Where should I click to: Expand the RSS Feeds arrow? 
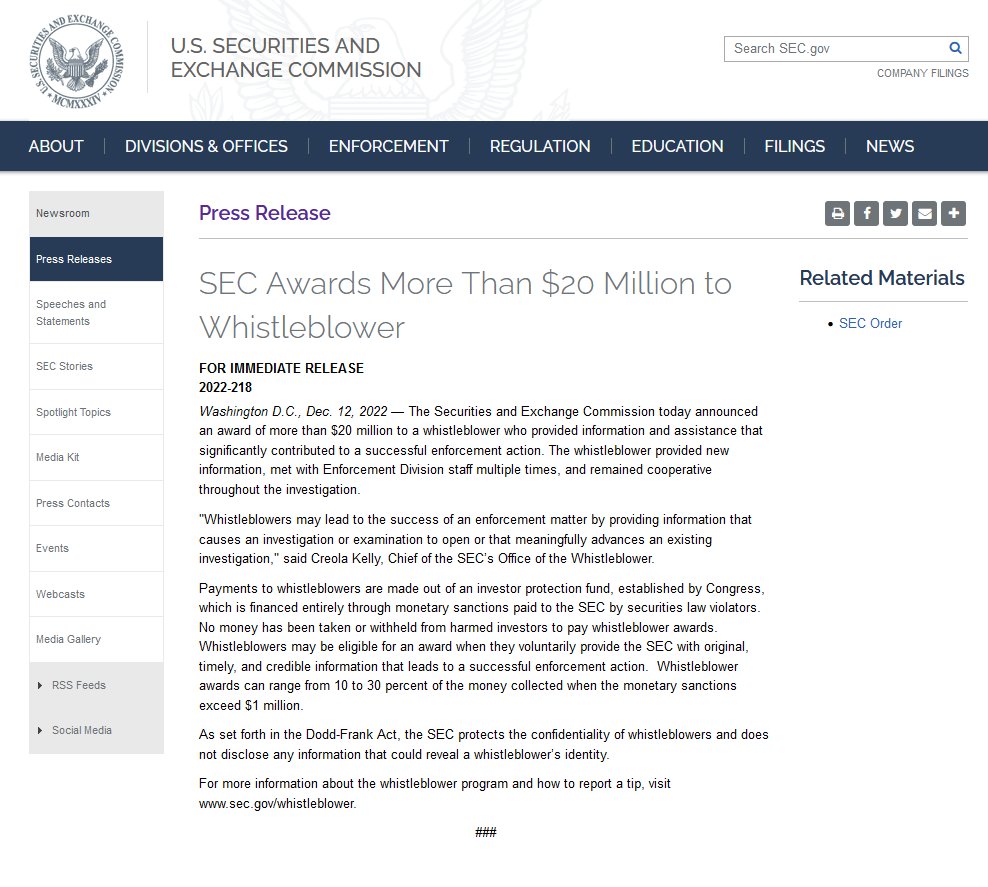[x=40, y=685]
